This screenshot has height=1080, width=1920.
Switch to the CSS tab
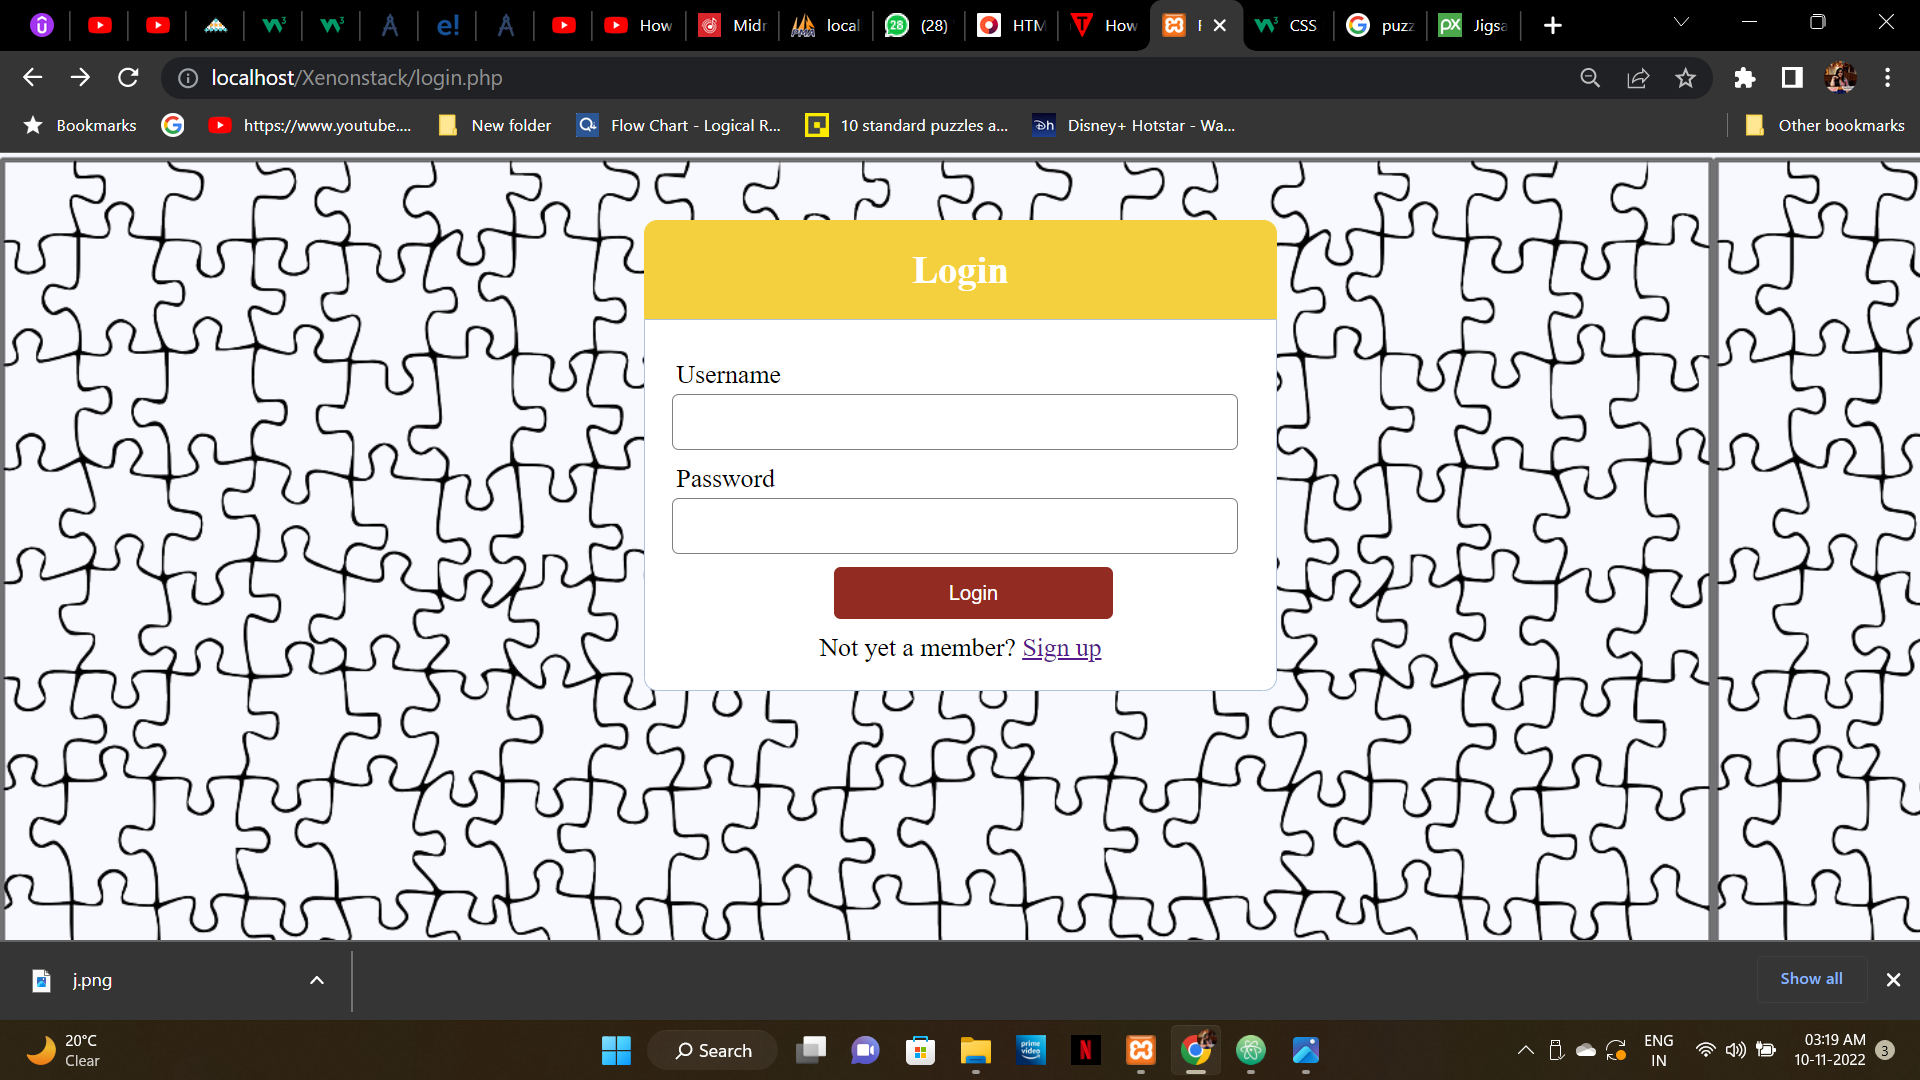tap(1288, 25)
